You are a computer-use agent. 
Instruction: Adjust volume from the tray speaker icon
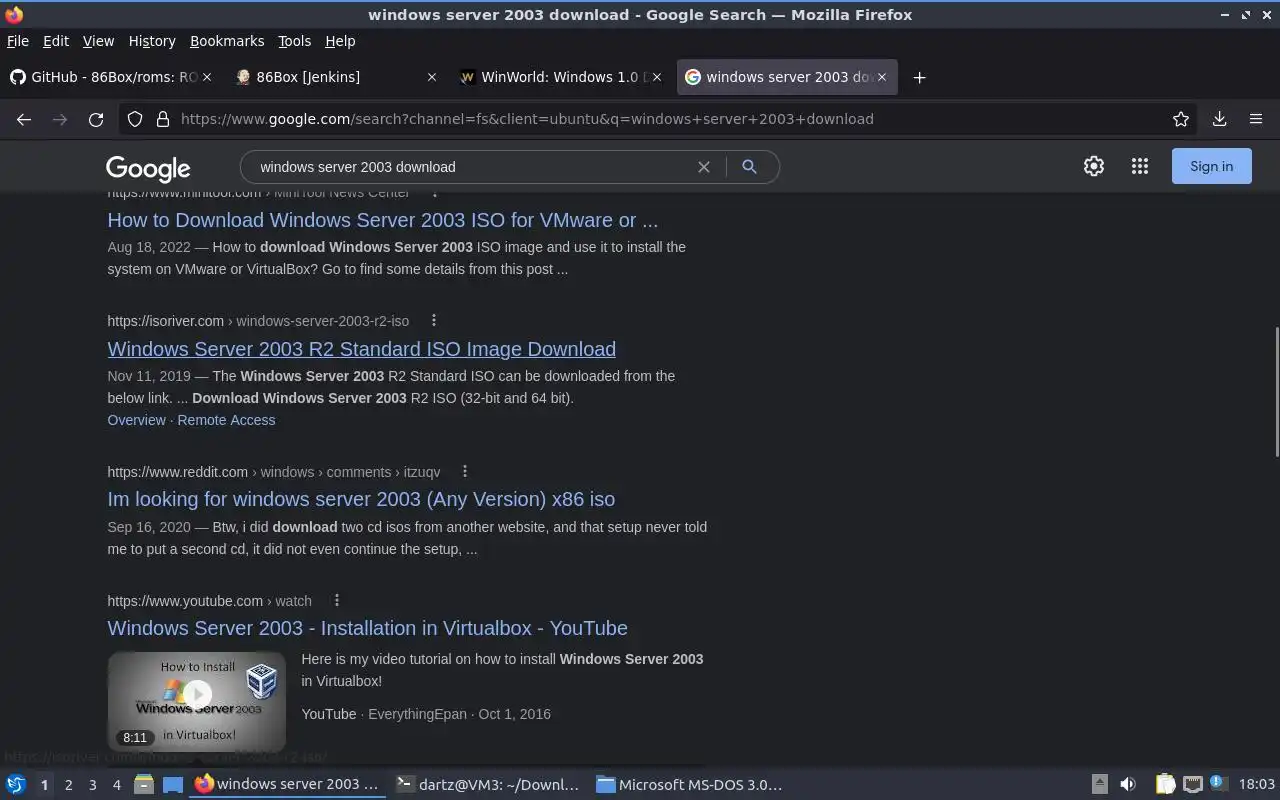pos(1128,784)
